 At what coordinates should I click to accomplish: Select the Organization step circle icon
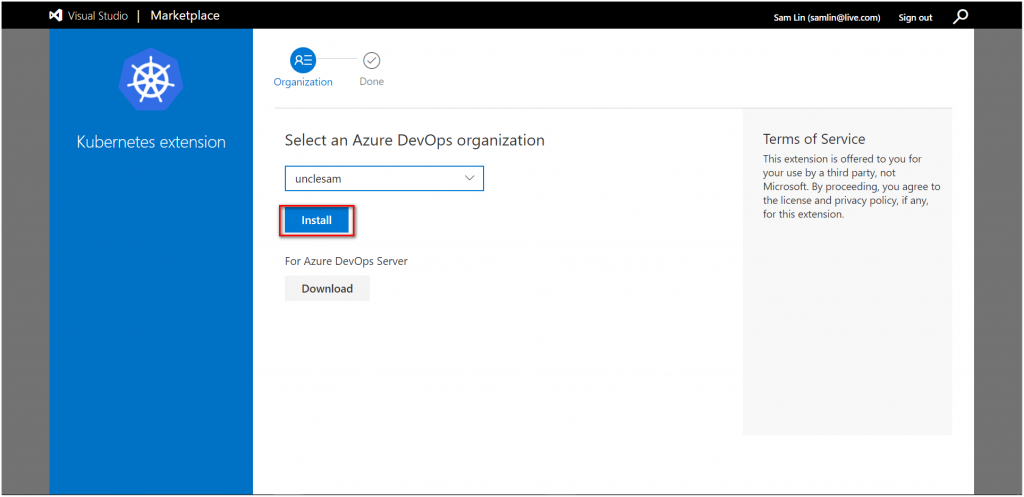(302, 60)
